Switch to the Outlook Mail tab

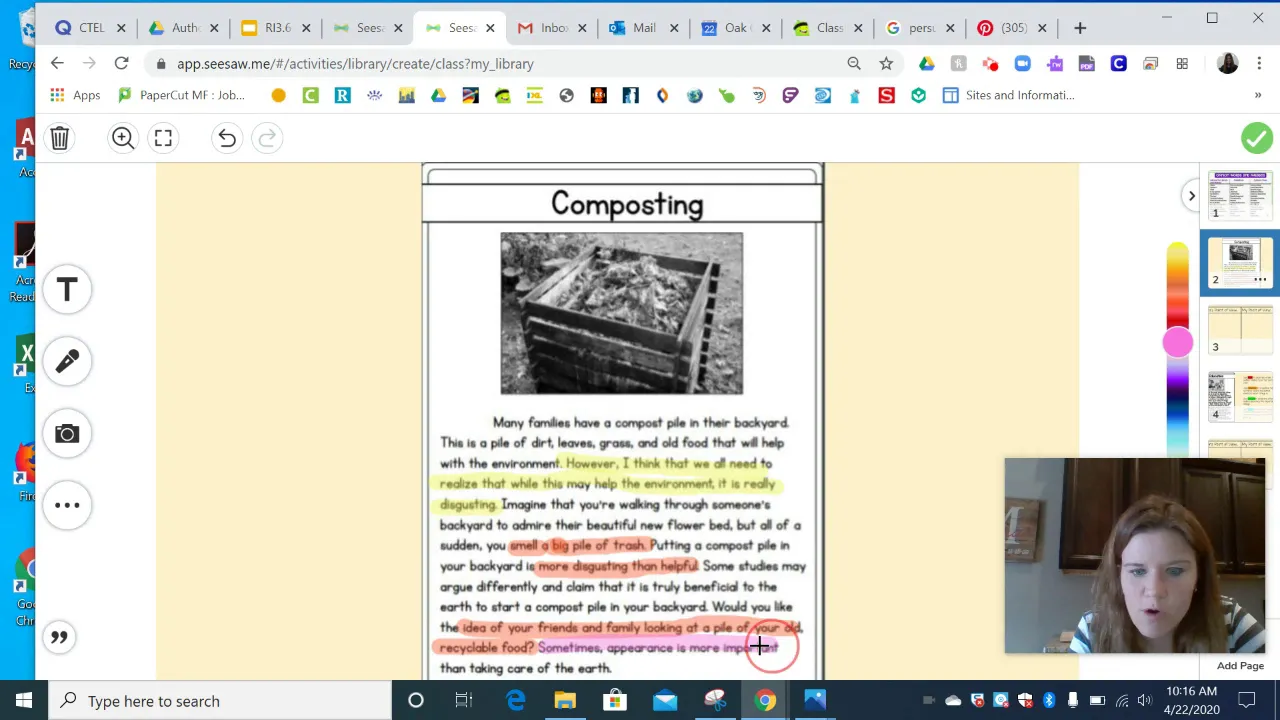coord(644,28)
